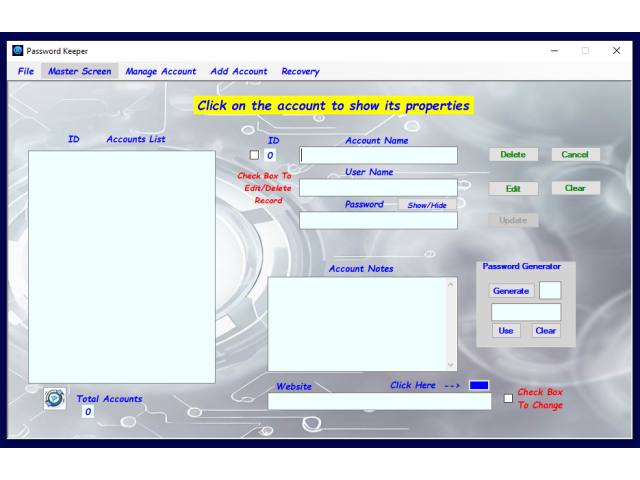The image size is (640, 480).
Task: Click the blue box next to Click Here
Action: [479, 385]
